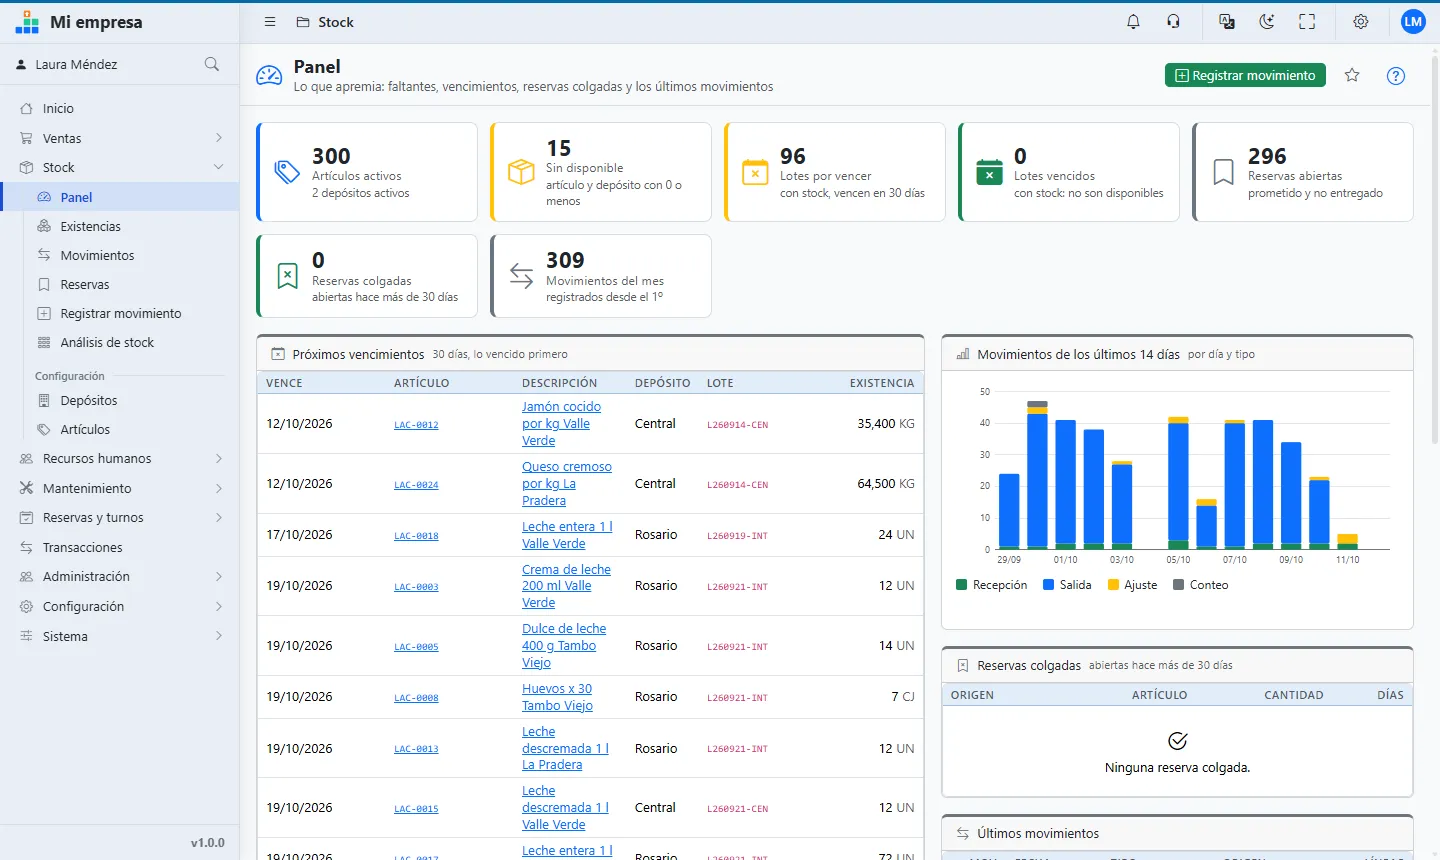Open Queso cremoso por kg La Pradera link
The image size is (1440, 860).
pyautogui.click(x=567, y=484)
